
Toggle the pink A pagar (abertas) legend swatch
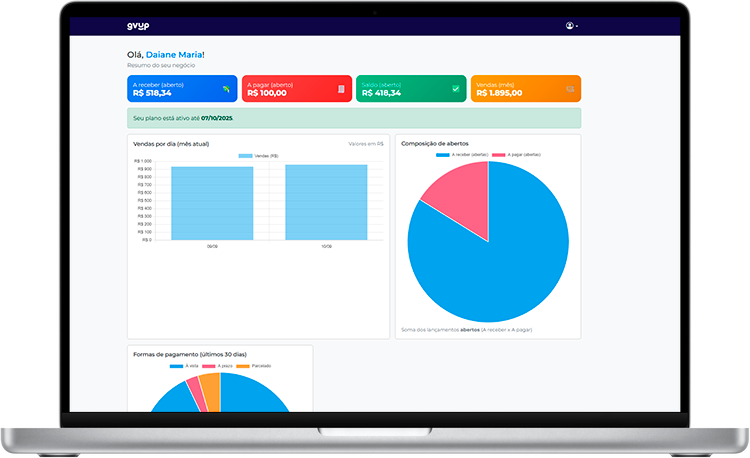coord(498,155)
